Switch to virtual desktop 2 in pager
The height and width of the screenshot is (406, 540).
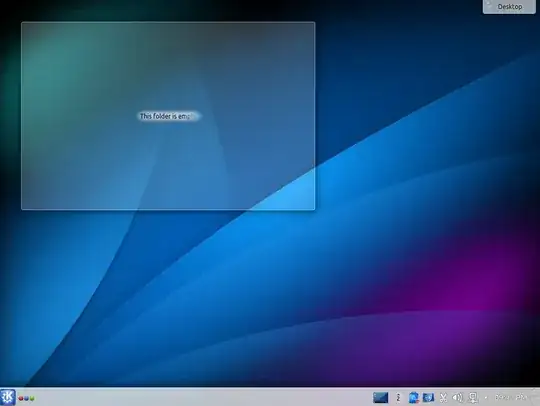[398, 398]
